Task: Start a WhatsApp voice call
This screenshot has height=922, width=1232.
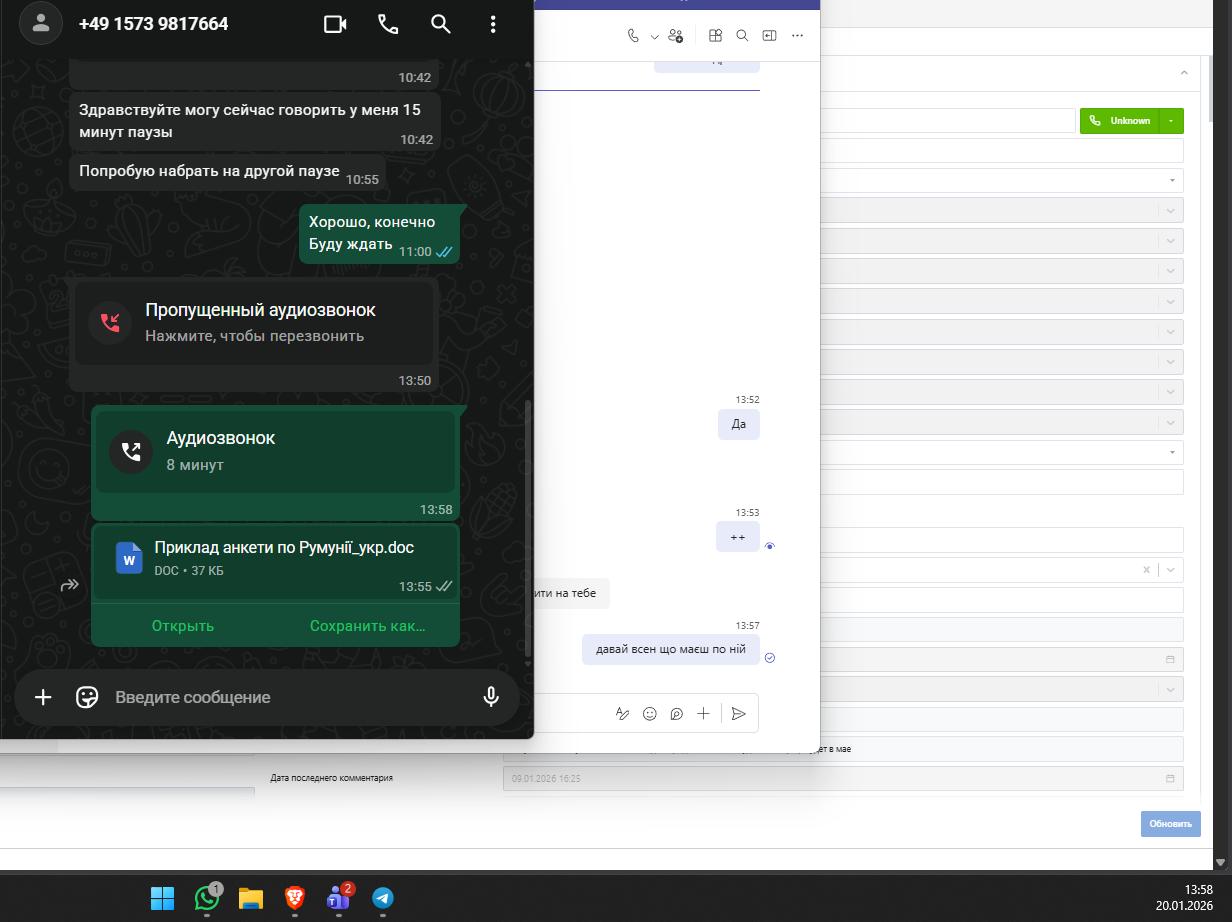Action: point(388,24)
